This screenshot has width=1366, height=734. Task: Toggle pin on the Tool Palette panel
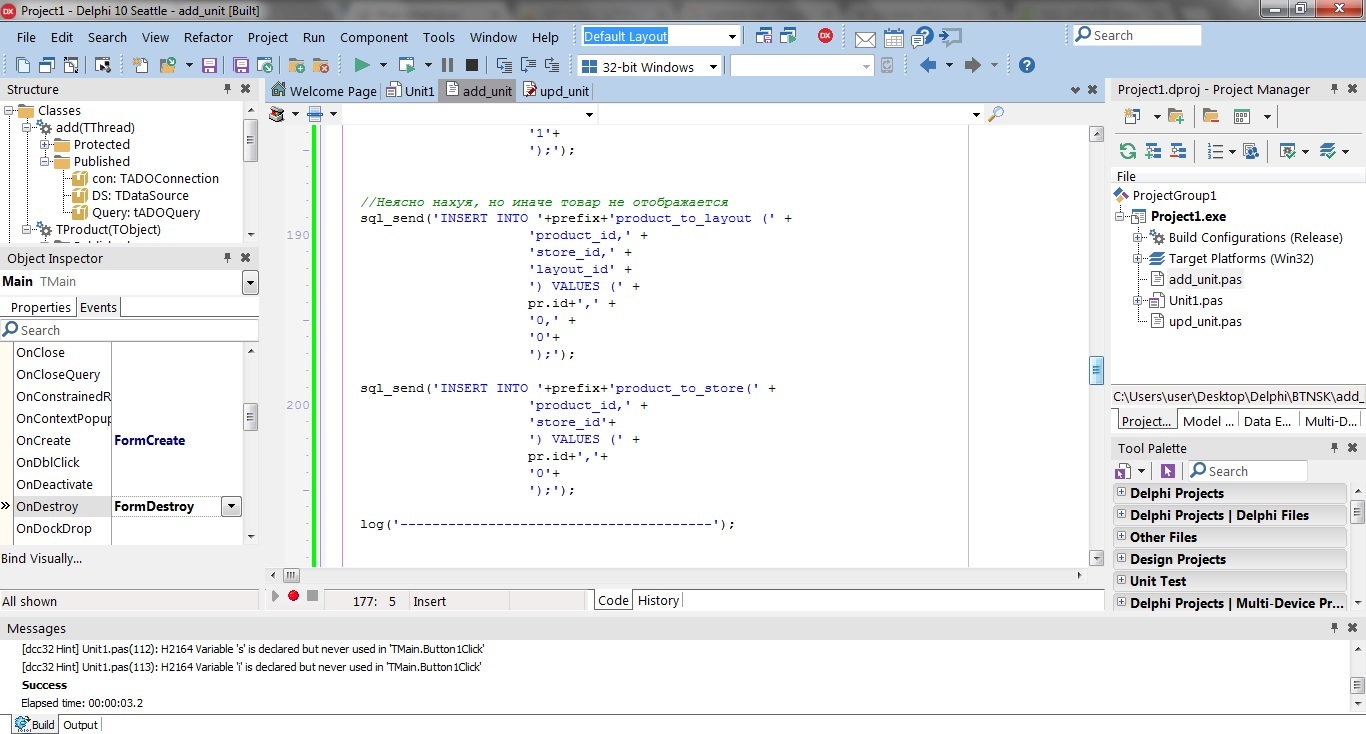pos(1334,448)
